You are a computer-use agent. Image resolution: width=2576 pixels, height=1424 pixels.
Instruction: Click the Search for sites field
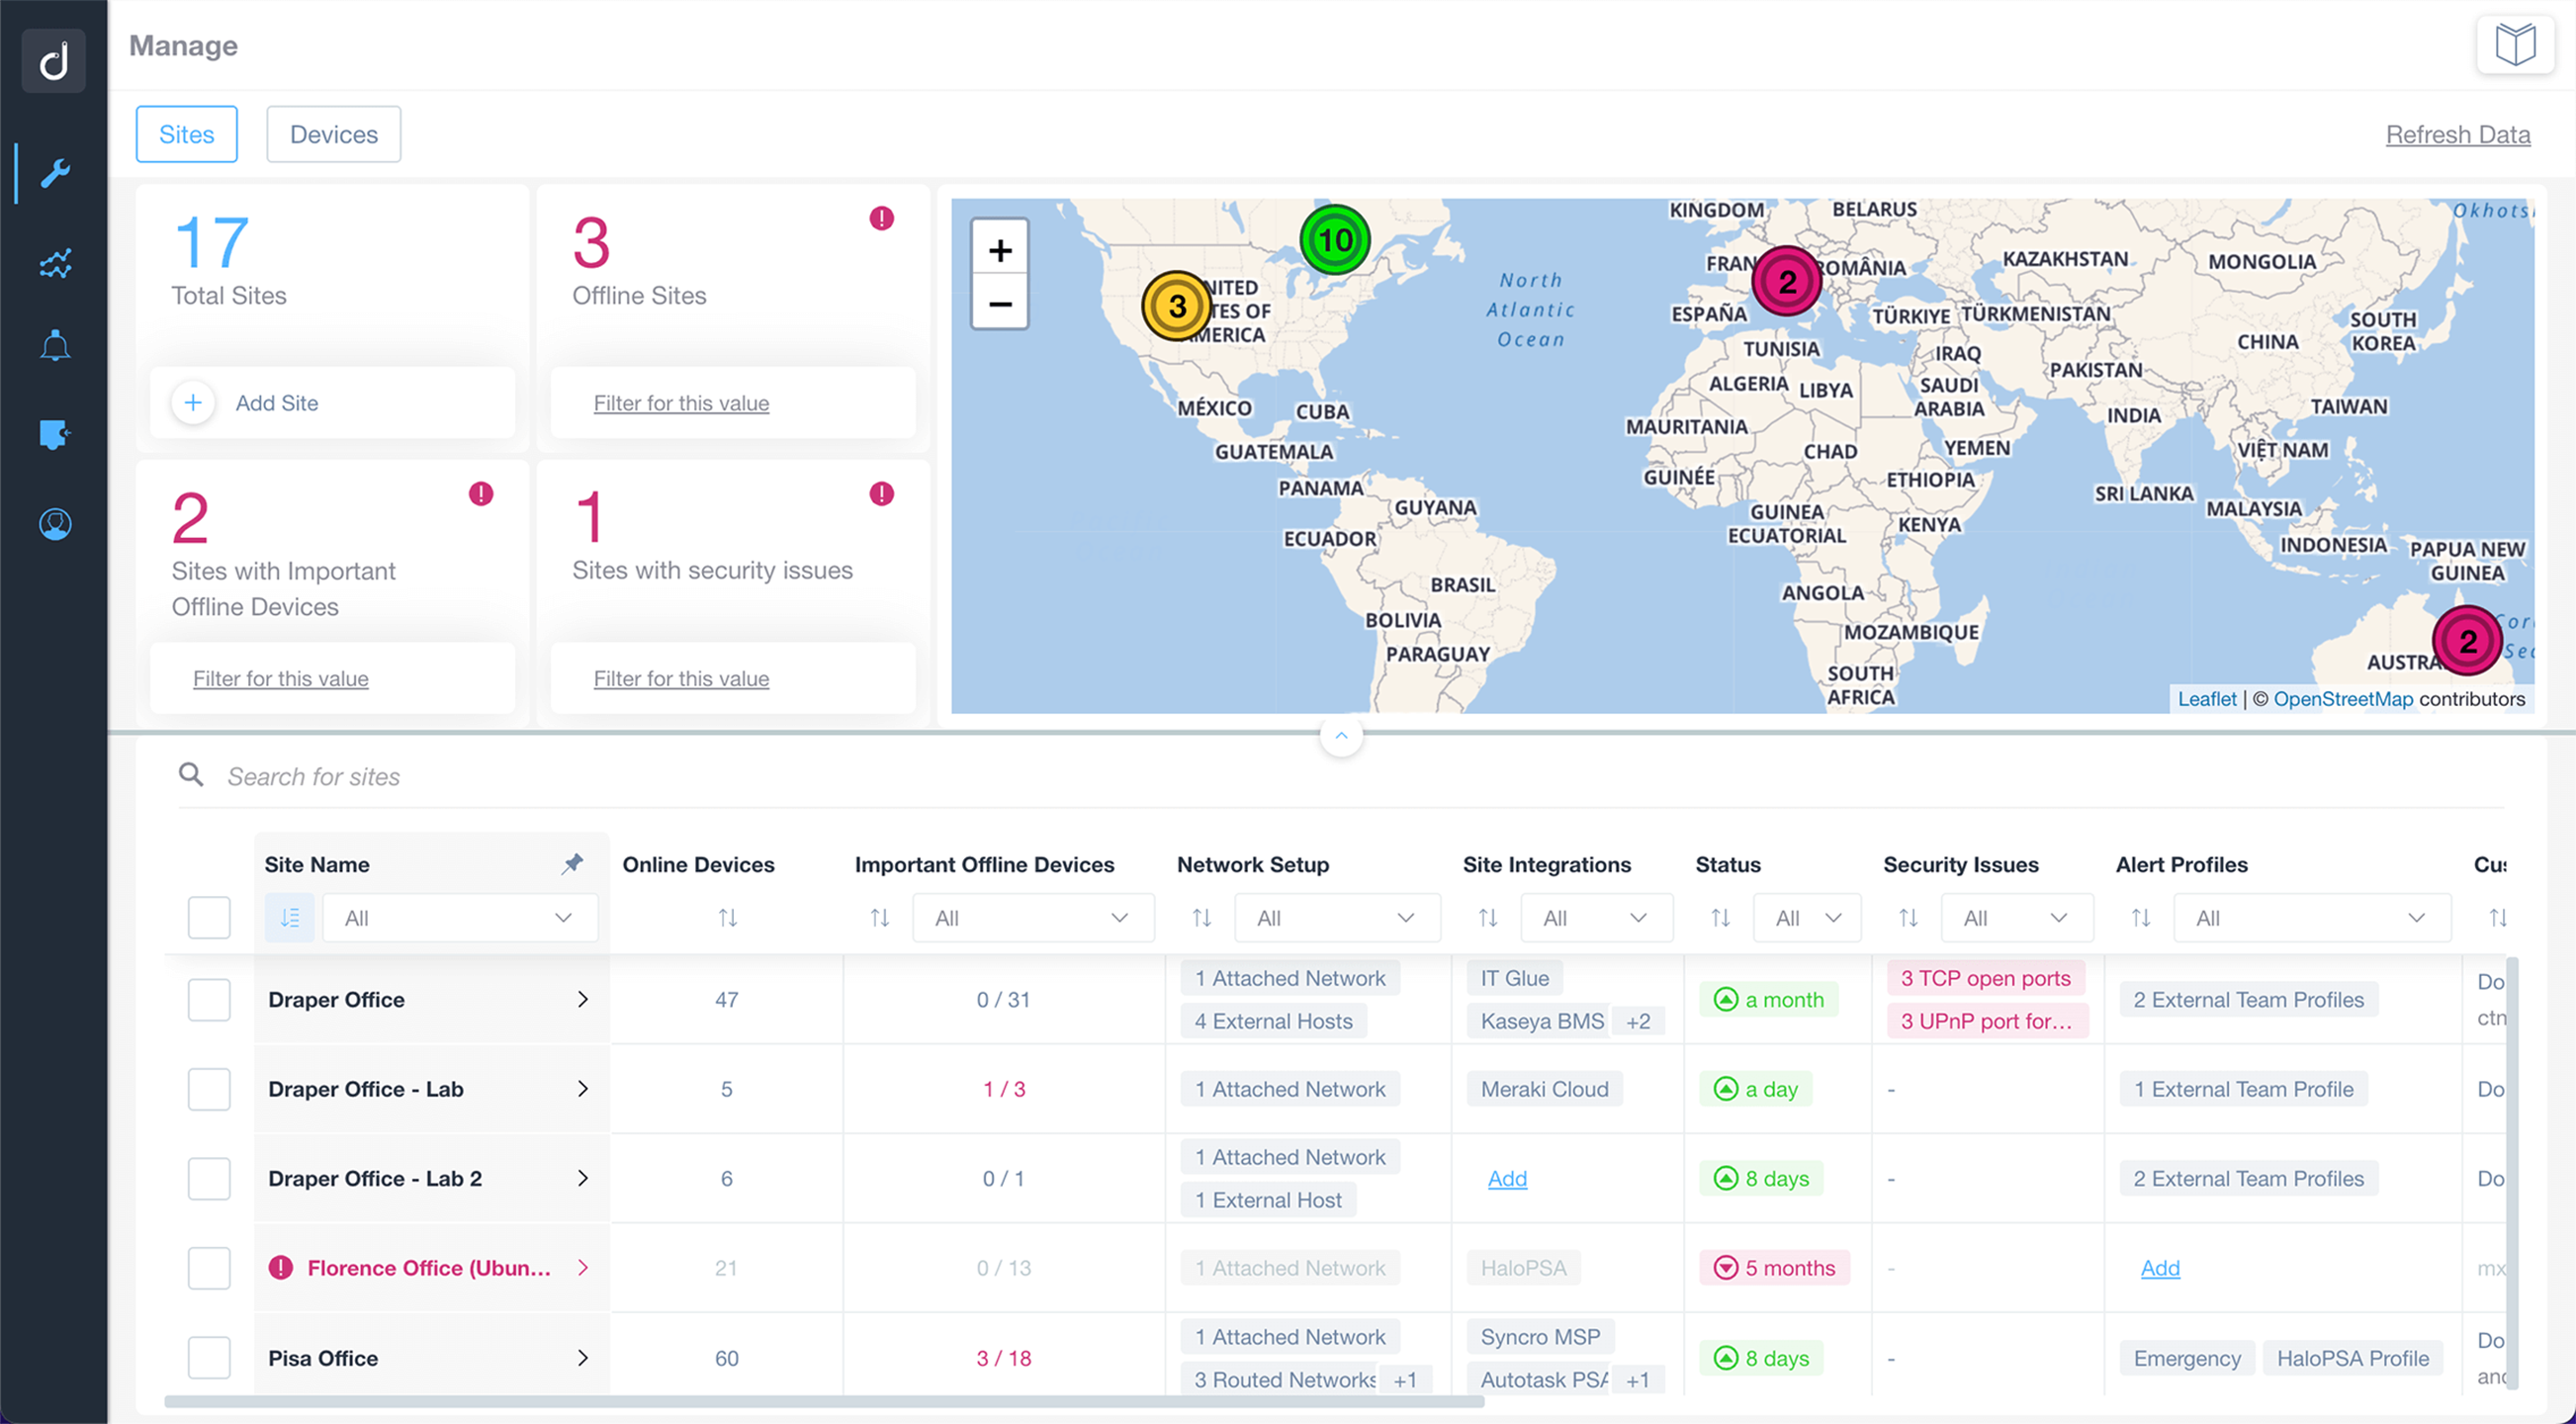313,776
